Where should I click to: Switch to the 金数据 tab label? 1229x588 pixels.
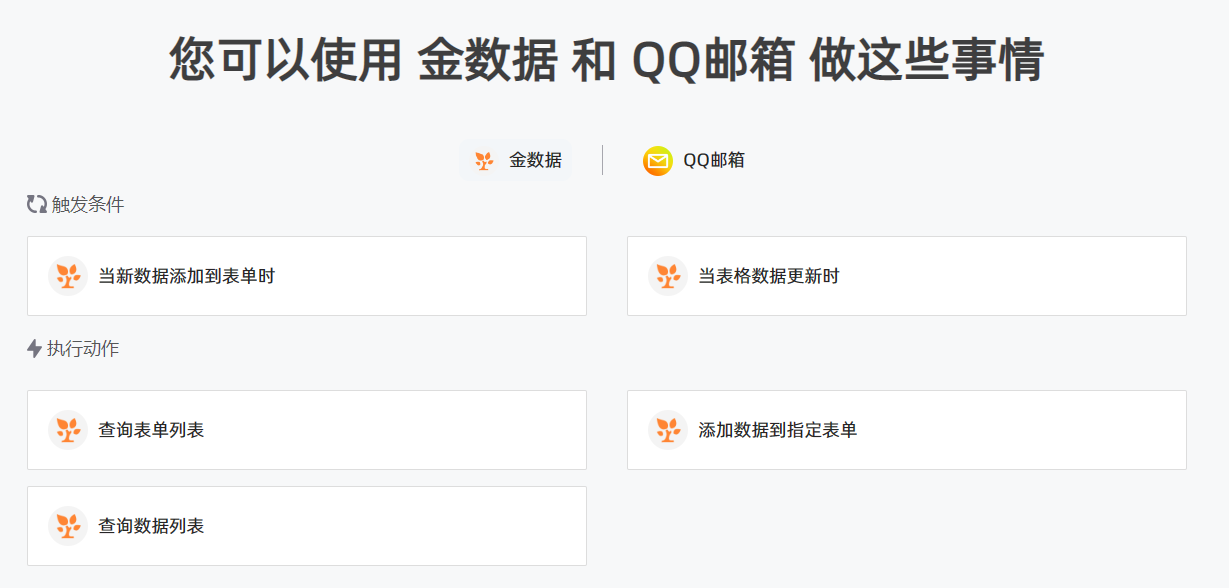click(x=535, y=160)
